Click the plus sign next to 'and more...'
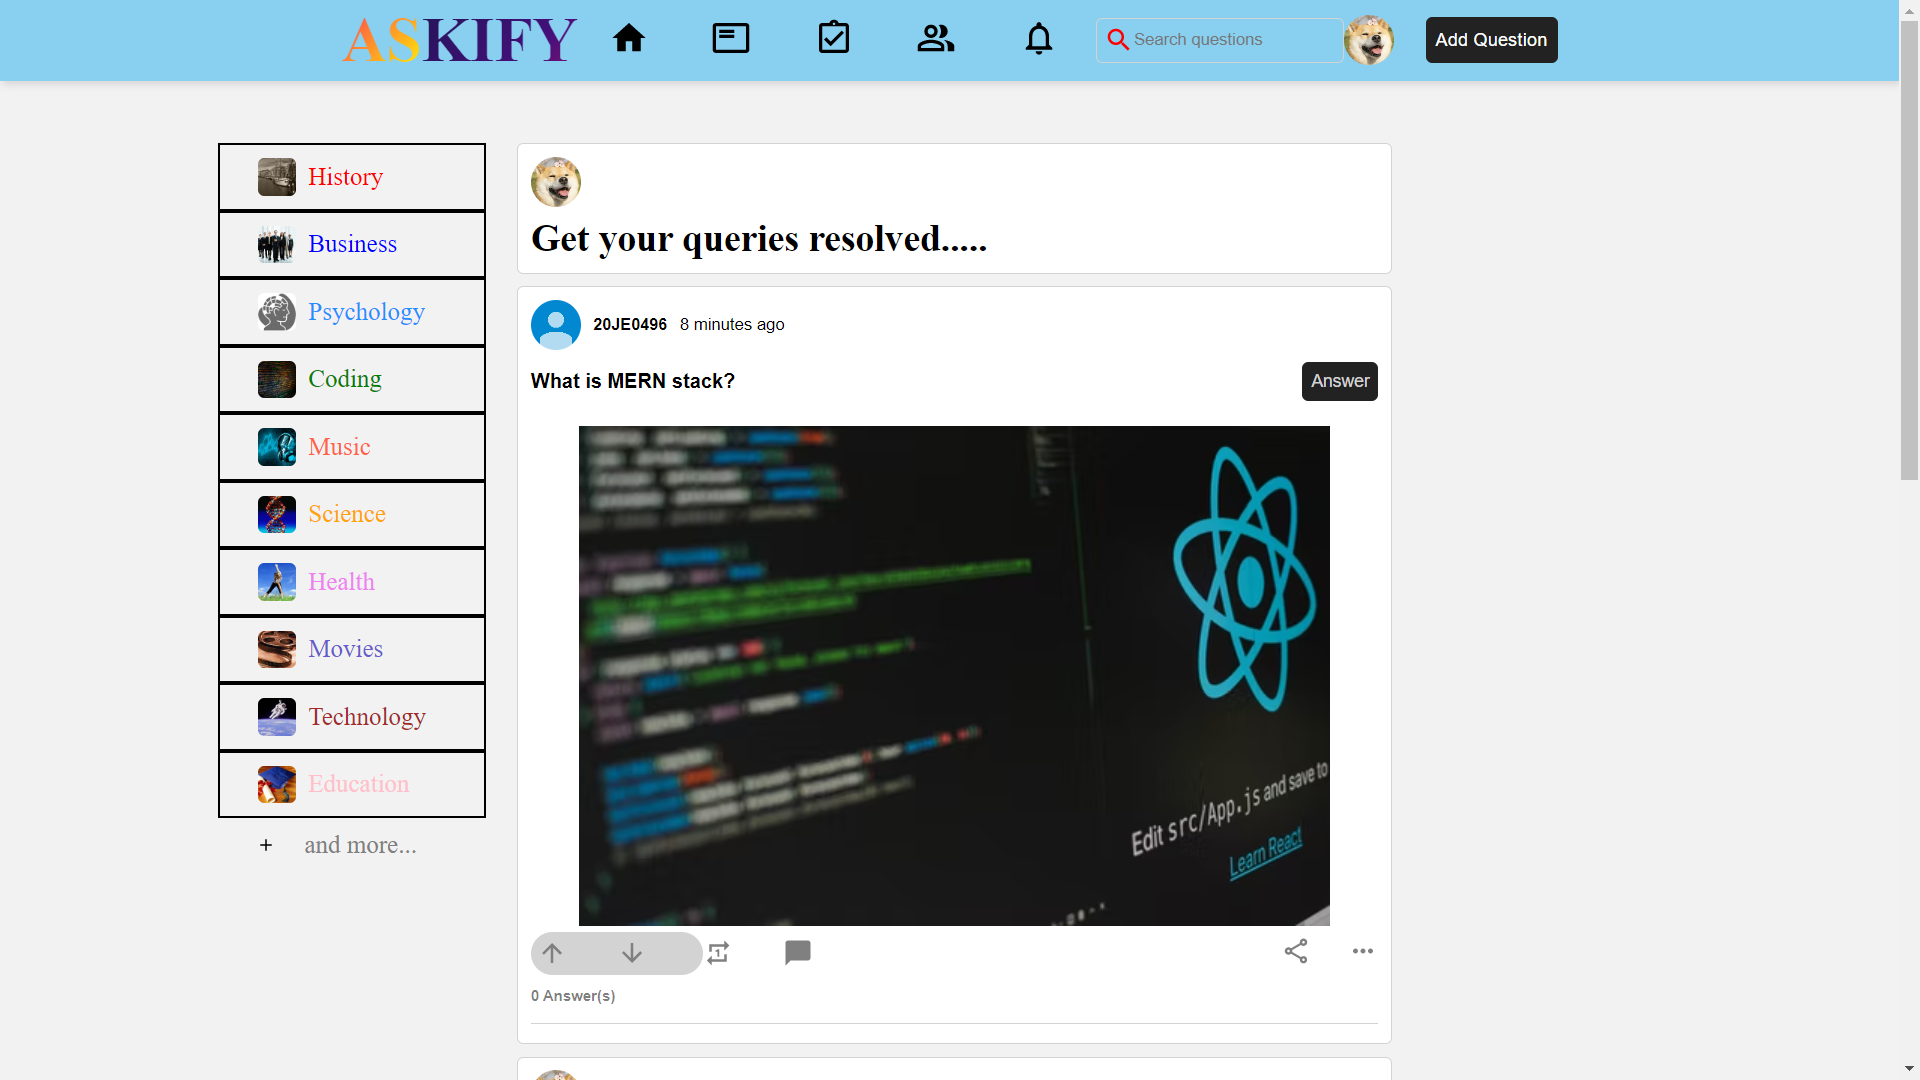1920x1080 pixels. (265, 845)
